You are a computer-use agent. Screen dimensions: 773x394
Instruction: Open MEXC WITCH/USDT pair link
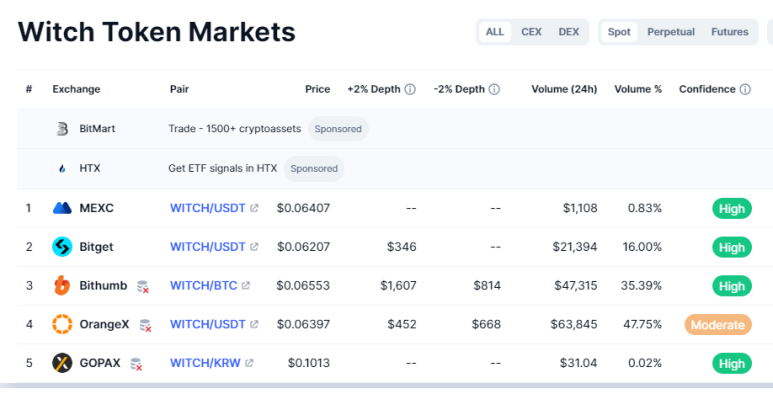point(208,208)
